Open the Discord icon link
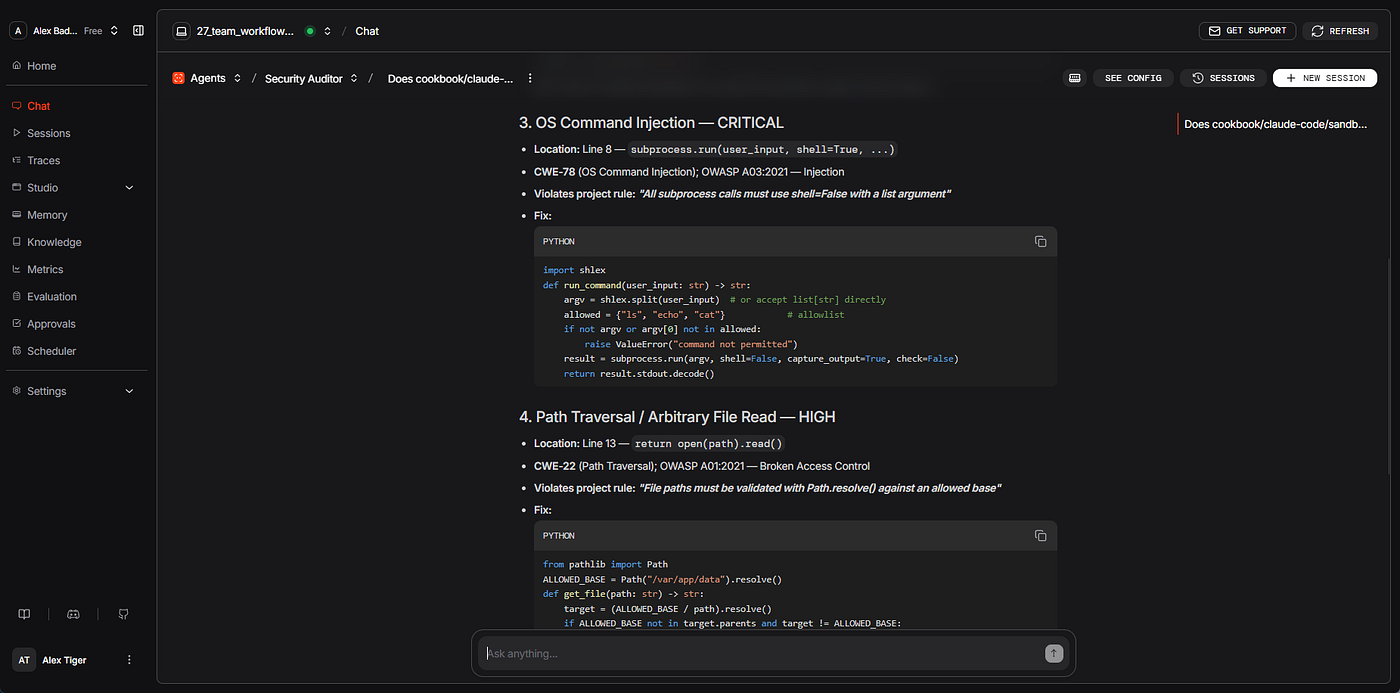Viewport: 1400px width, 693px height. click(x=73, y=614)
